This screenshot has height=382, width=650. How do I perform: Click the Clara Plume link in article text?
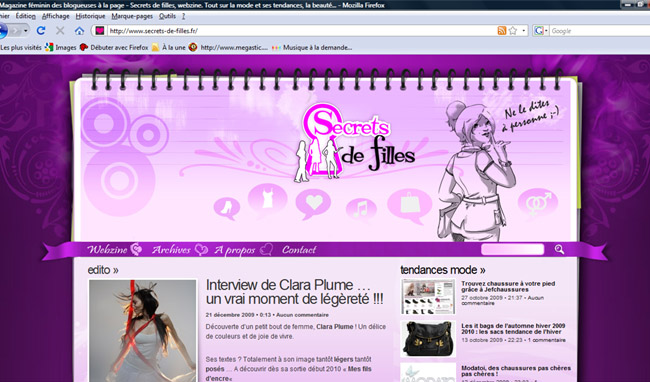tap(335, 326)
